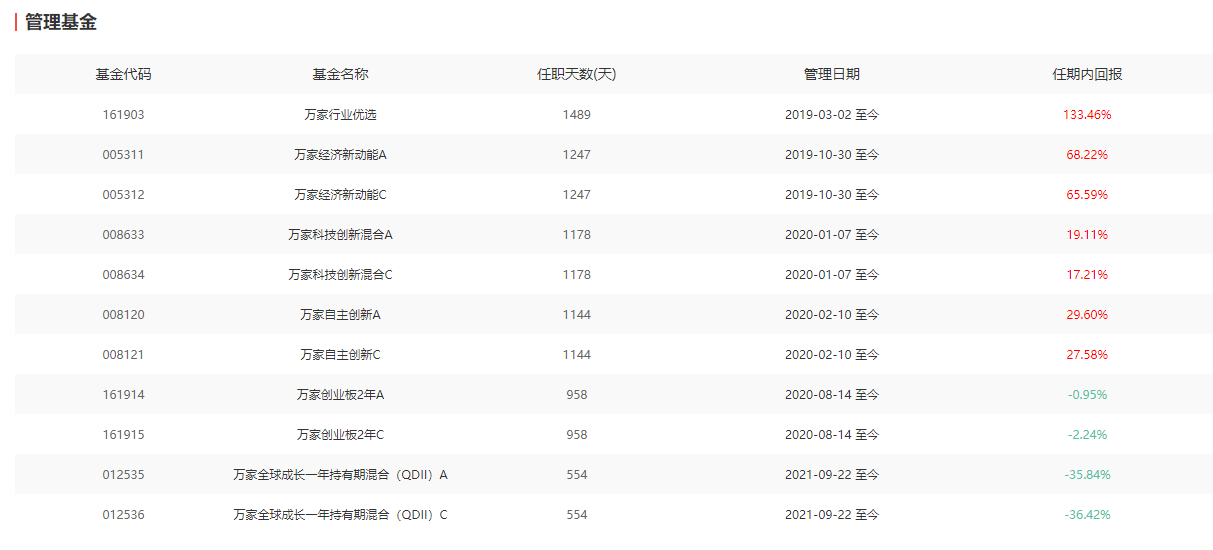
Task: Click fund code 005312
Action: tap(124, 195)
